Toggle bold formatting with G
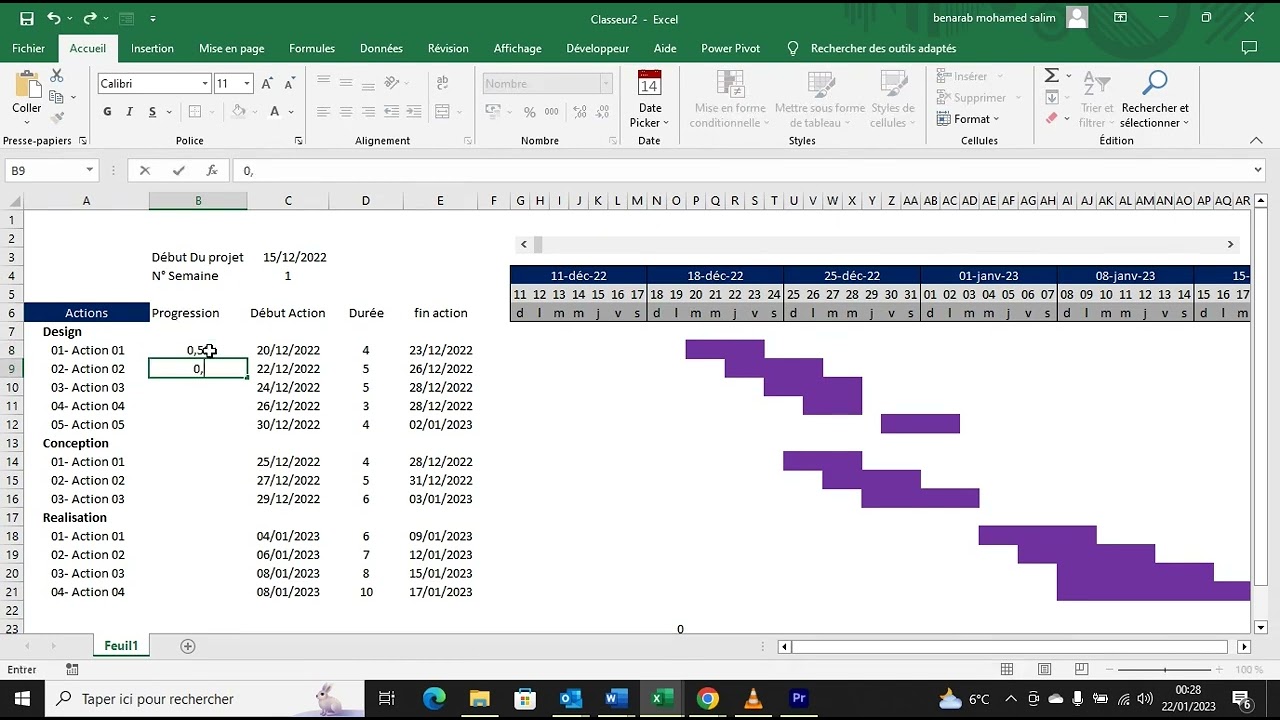 coord(107,112)
